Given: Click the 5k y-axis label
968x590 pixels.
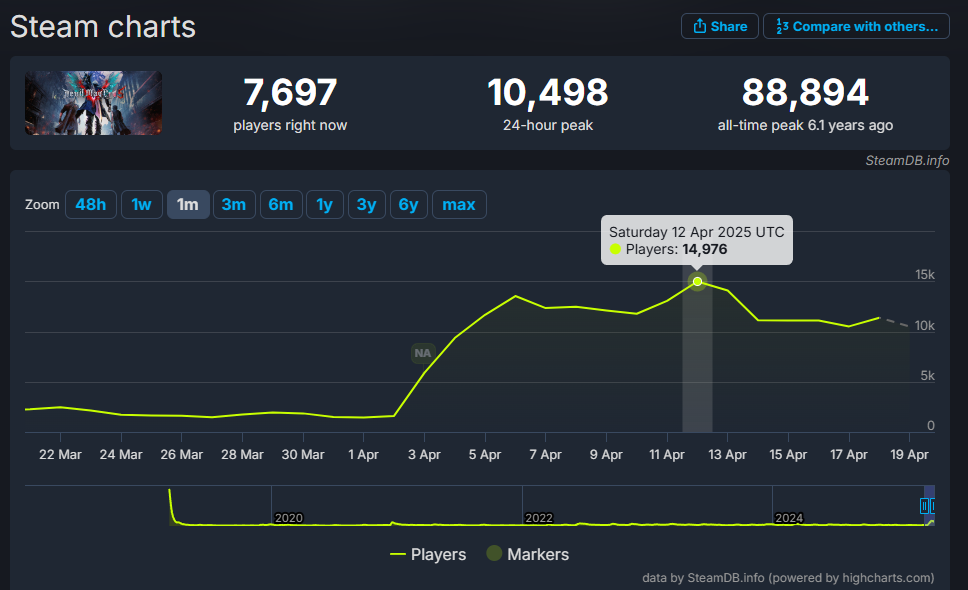Looking at the screenshot, I should point(927,375).
